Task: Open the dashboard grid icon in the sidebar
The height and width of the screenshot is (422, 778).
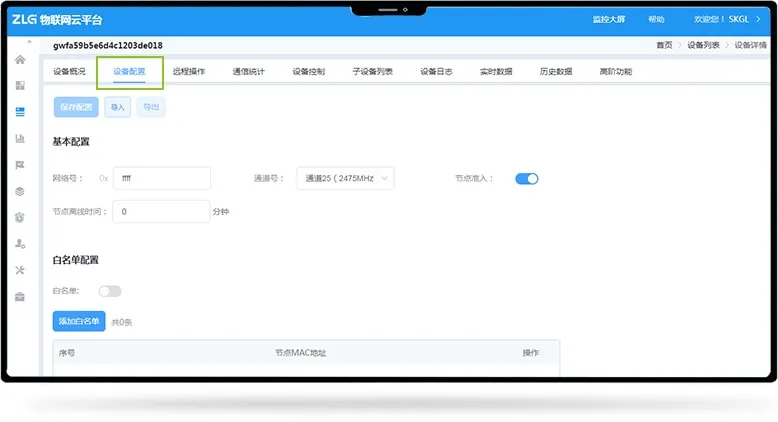Action: pos(20,86)
